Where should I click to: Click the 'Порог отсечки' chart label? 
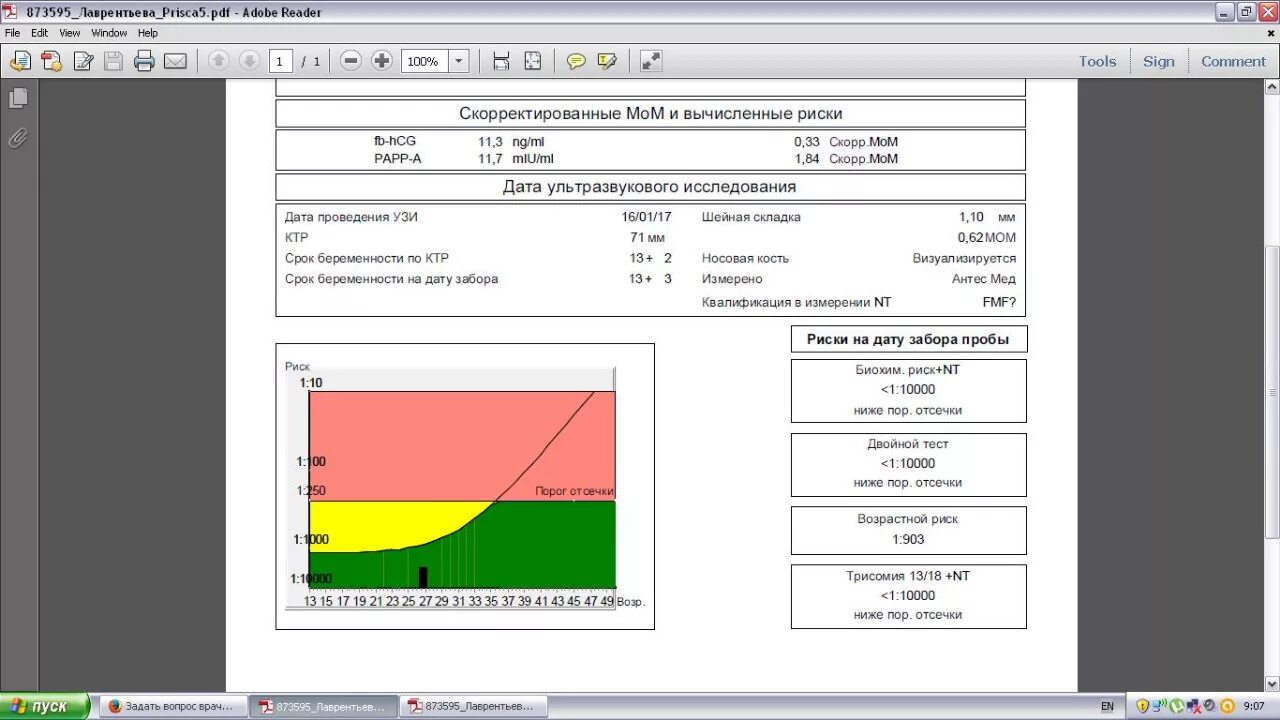574,491
